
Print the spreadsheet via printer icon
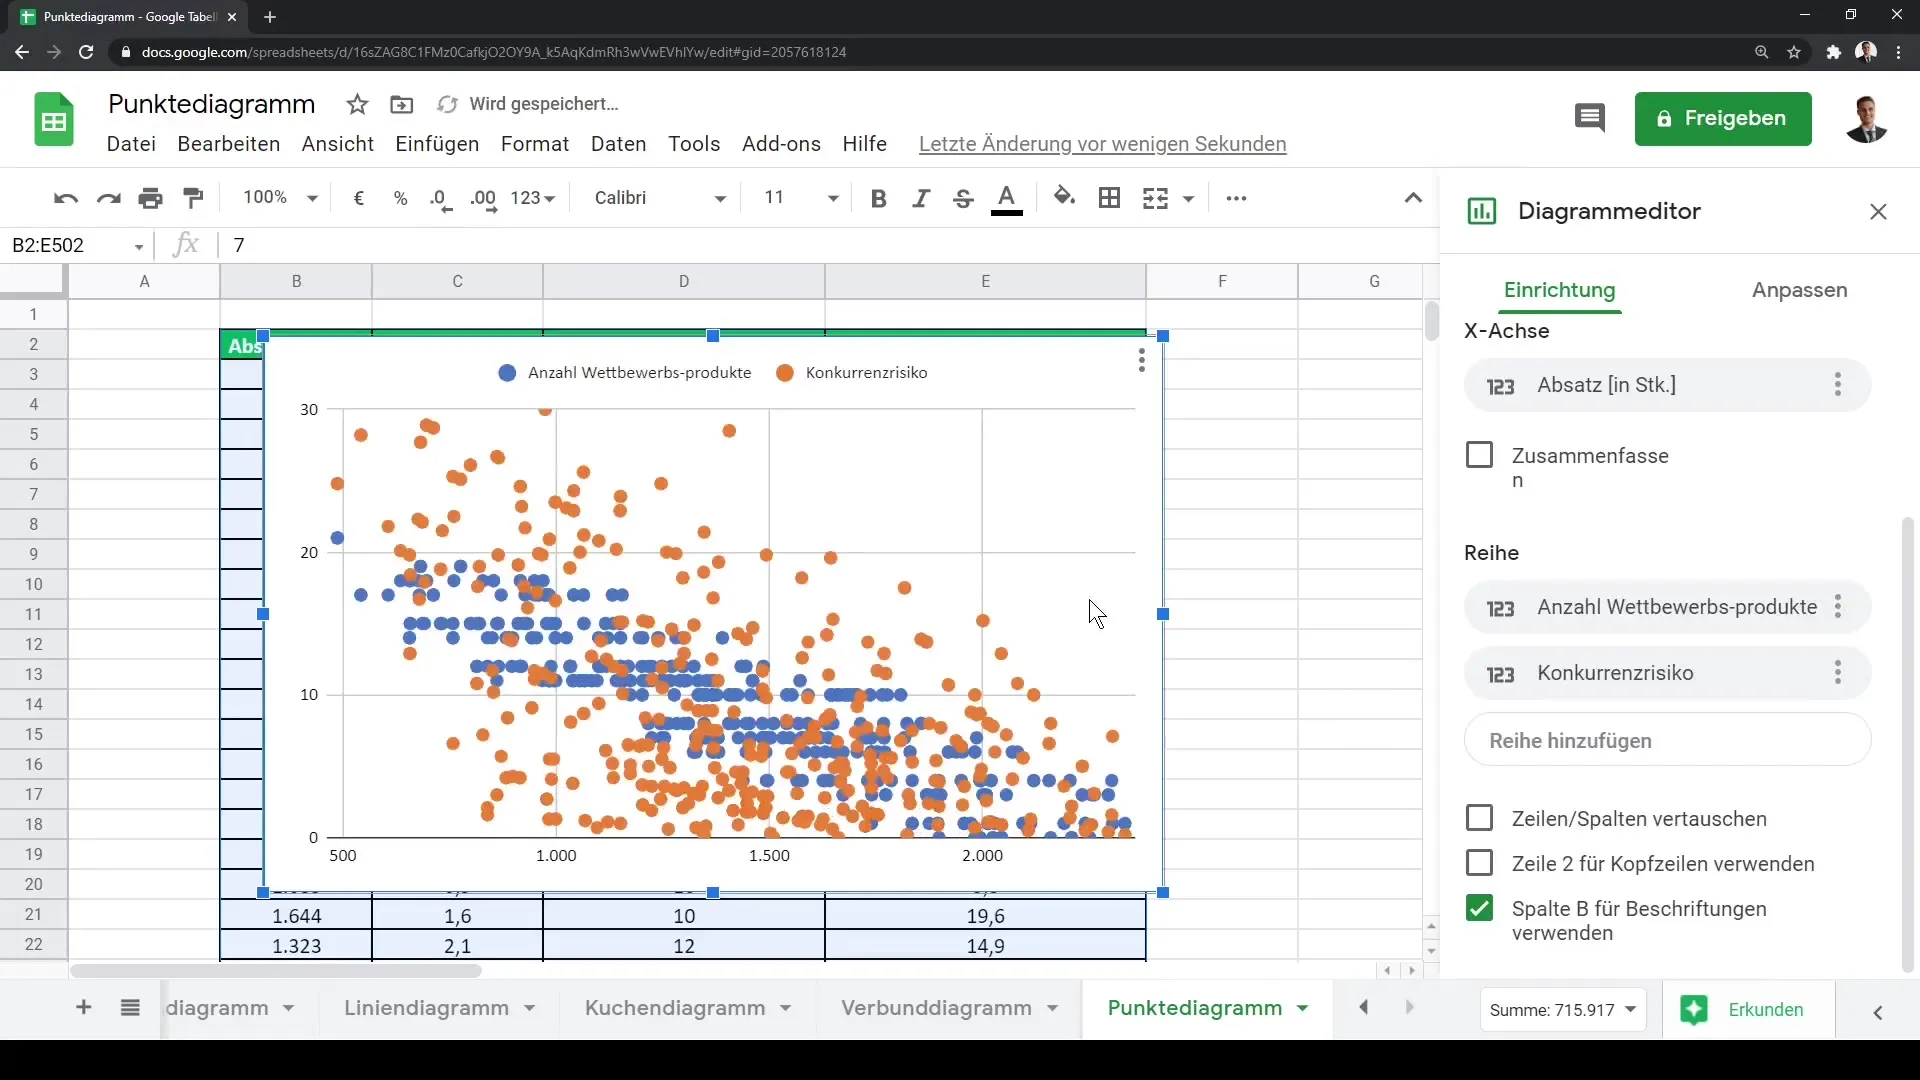coord(151,198)
